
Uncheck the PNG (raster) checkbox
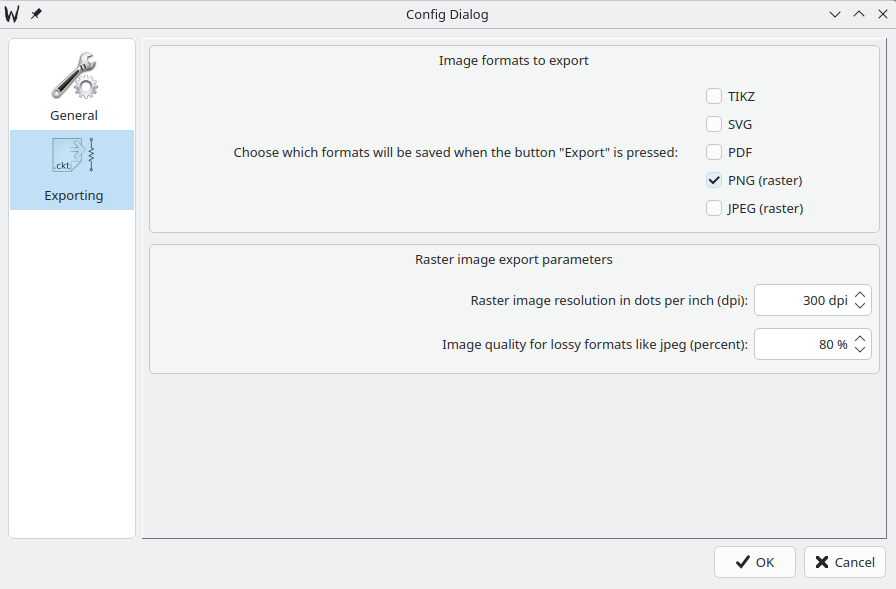coord(714,181)
